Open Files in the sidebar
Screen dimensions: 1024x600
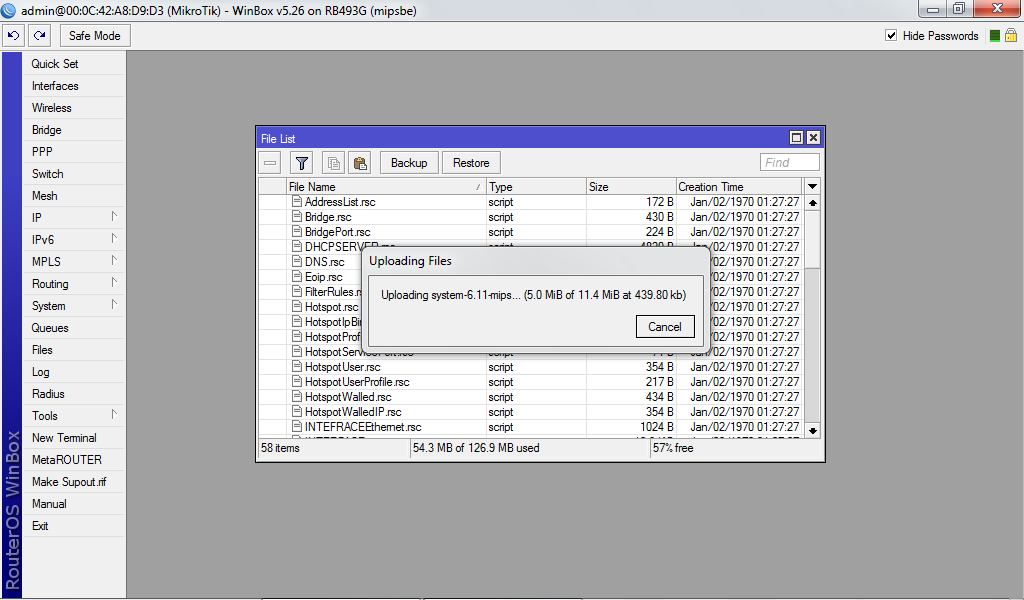tap(73, 350)
